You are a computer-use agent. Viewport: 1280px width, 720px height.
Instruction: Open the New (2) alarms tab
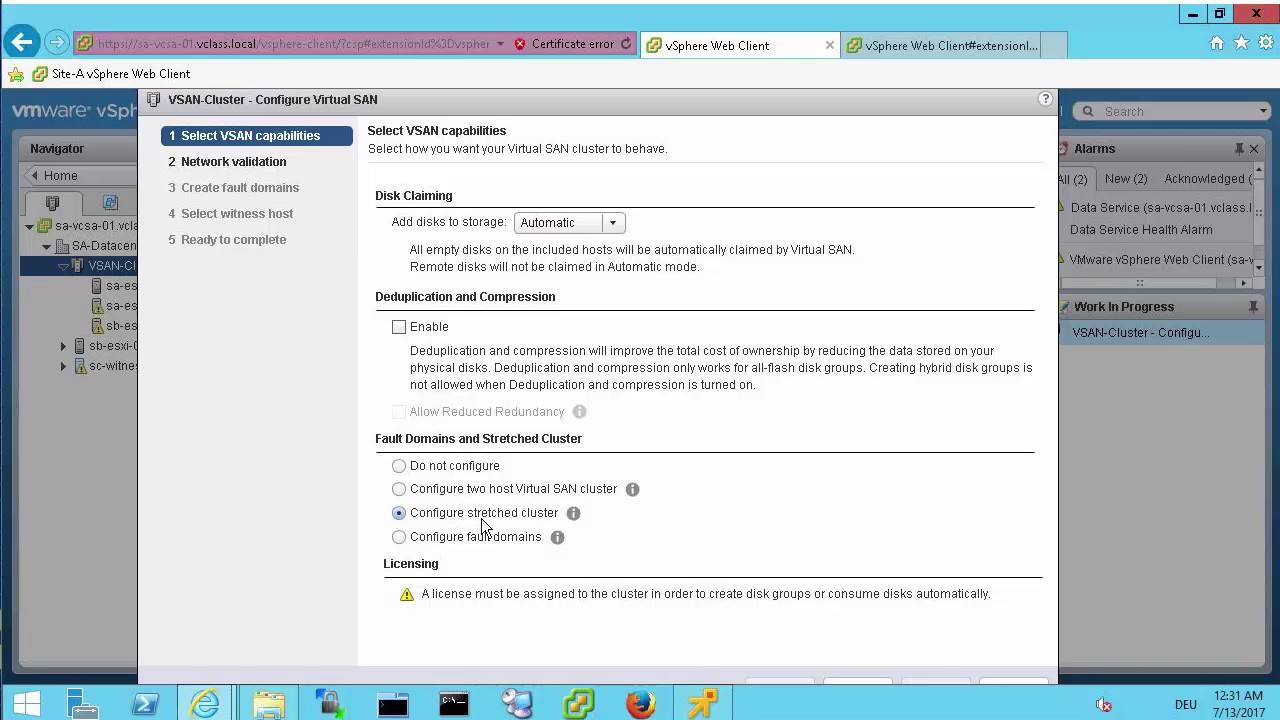pyautogui.click(x=1126, y=179)
